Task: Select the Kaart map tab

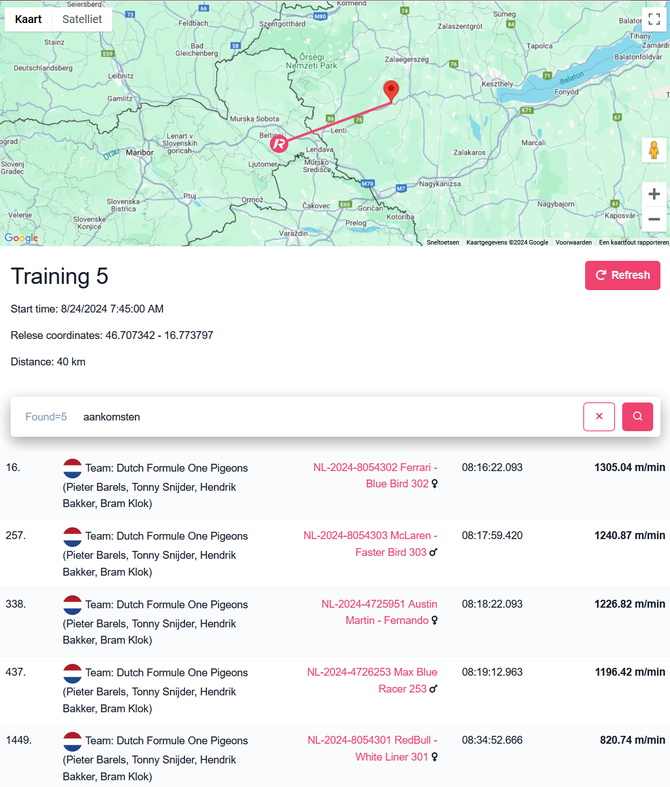Action: click(28, 19)
